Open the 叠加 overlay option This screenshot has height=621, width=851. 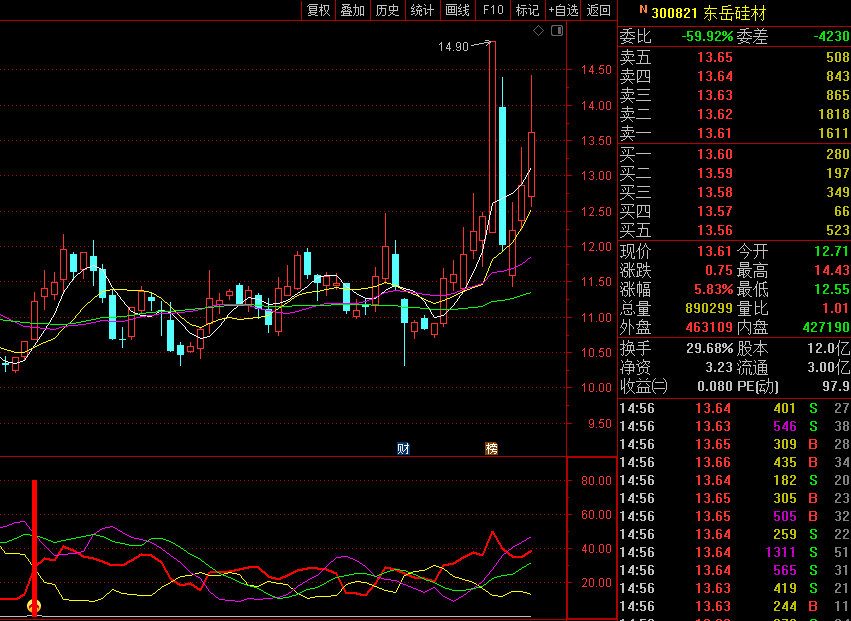pos(353,10)
